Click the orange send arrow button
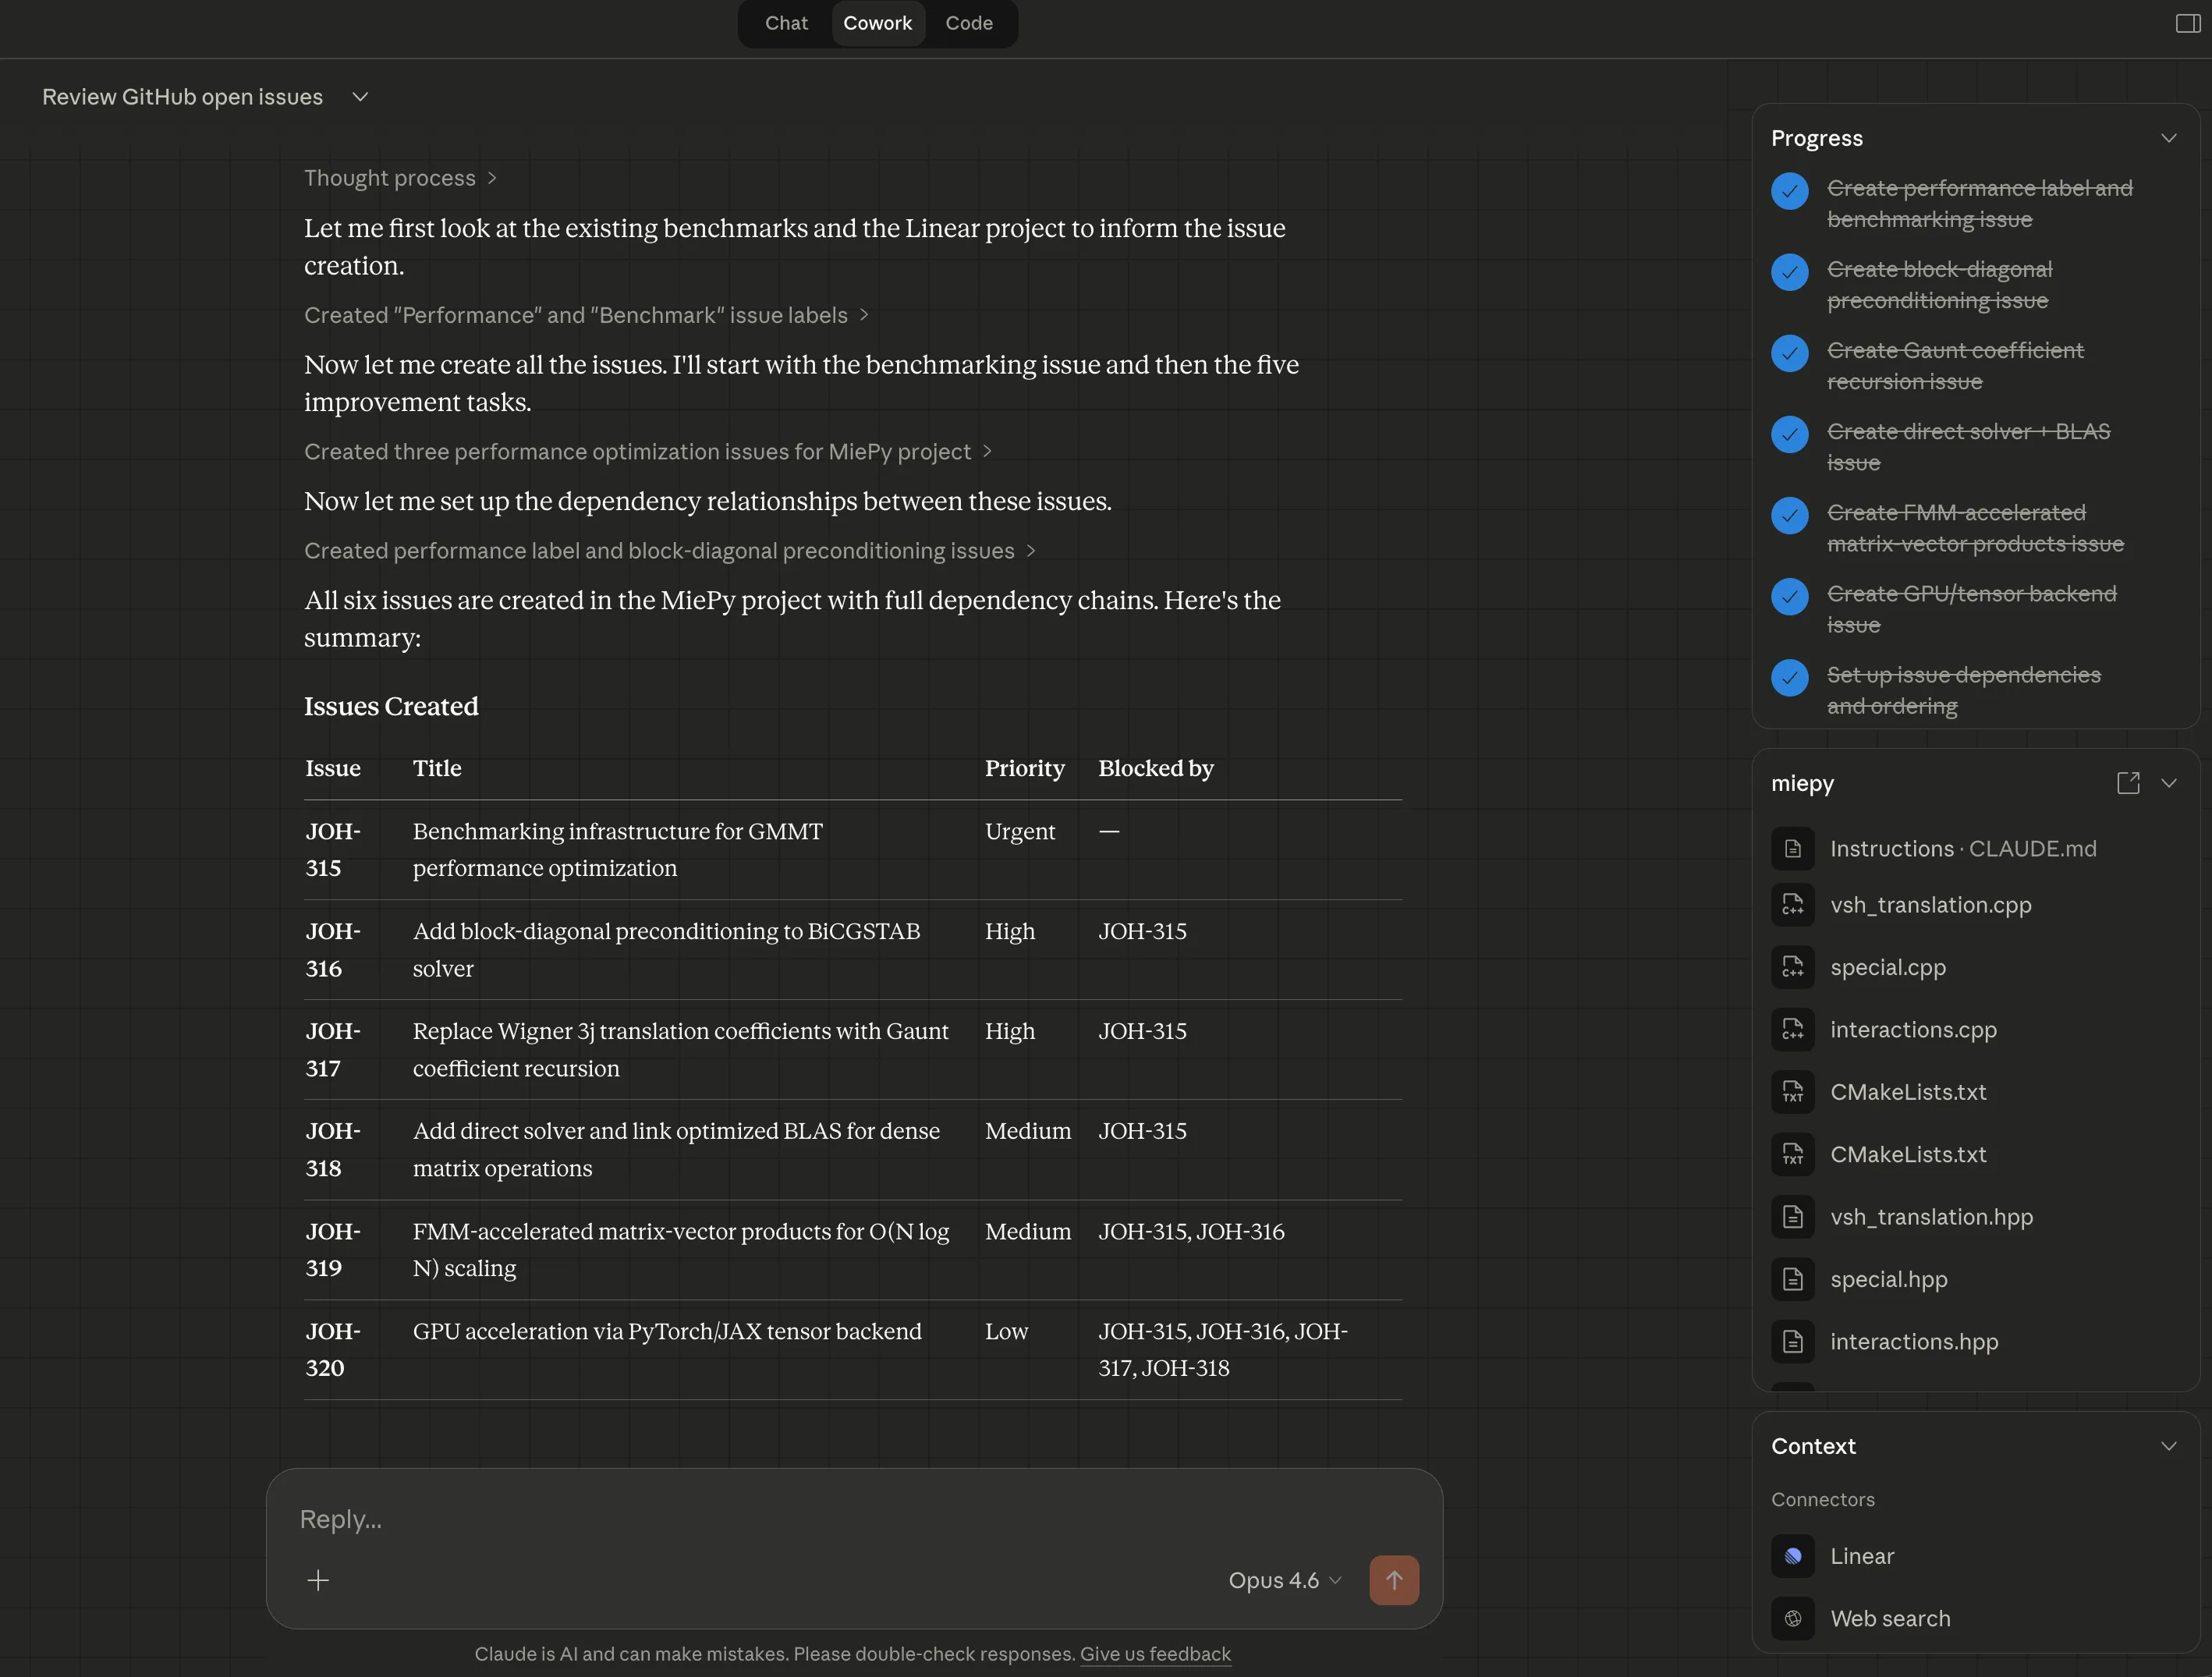2212x1677 pixels. [x=1393, y=1580]
